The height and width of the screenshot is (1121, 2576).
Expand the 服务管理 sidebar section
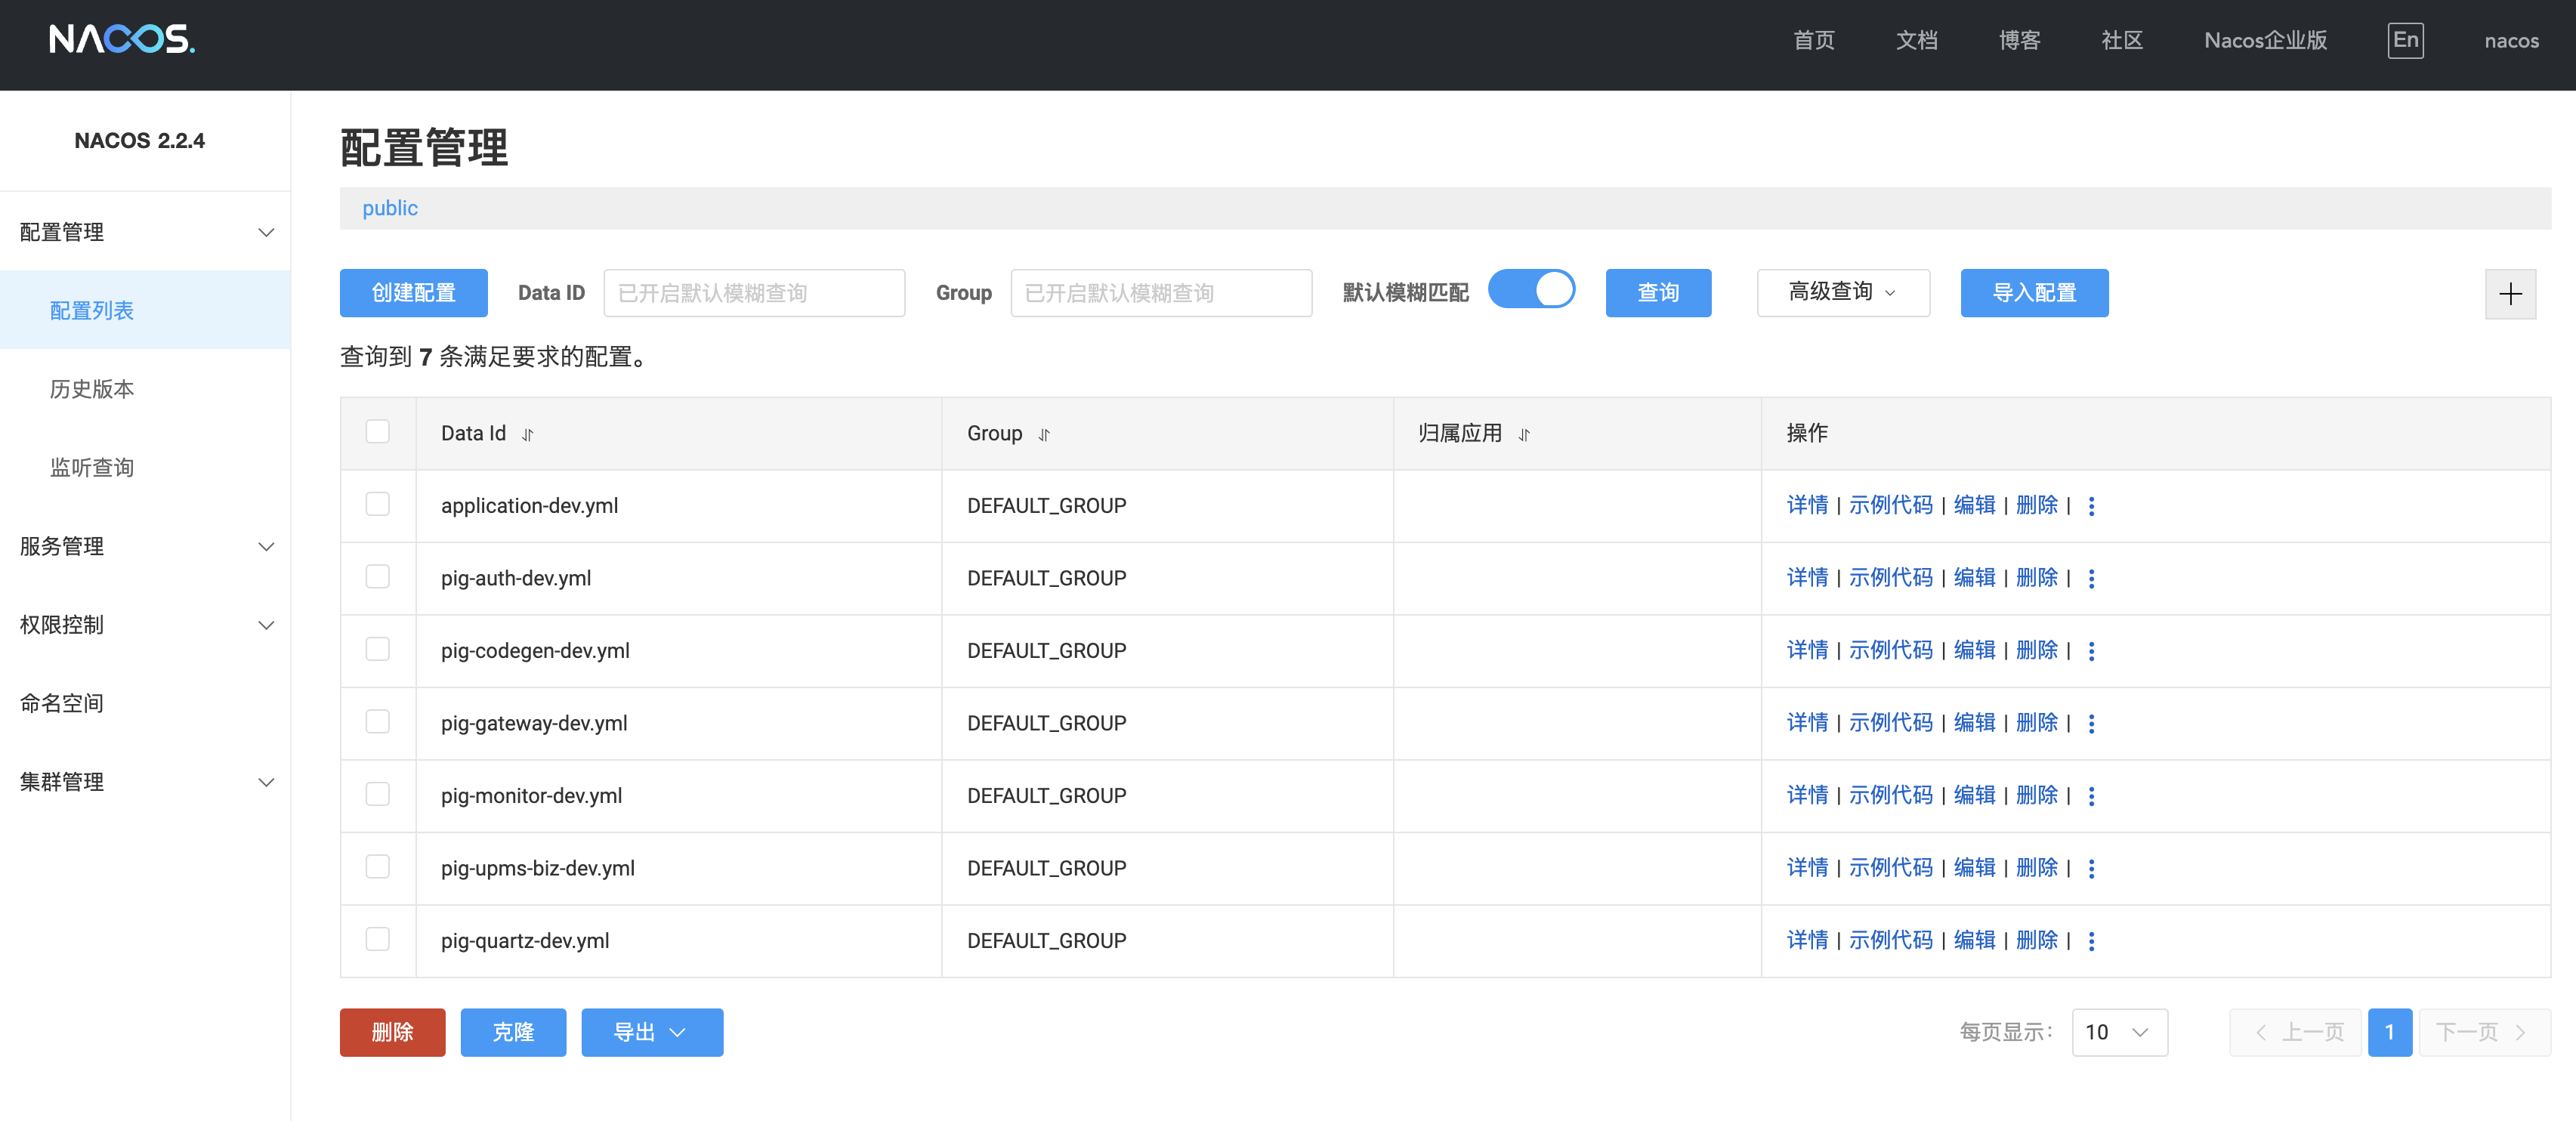(145, 547)
